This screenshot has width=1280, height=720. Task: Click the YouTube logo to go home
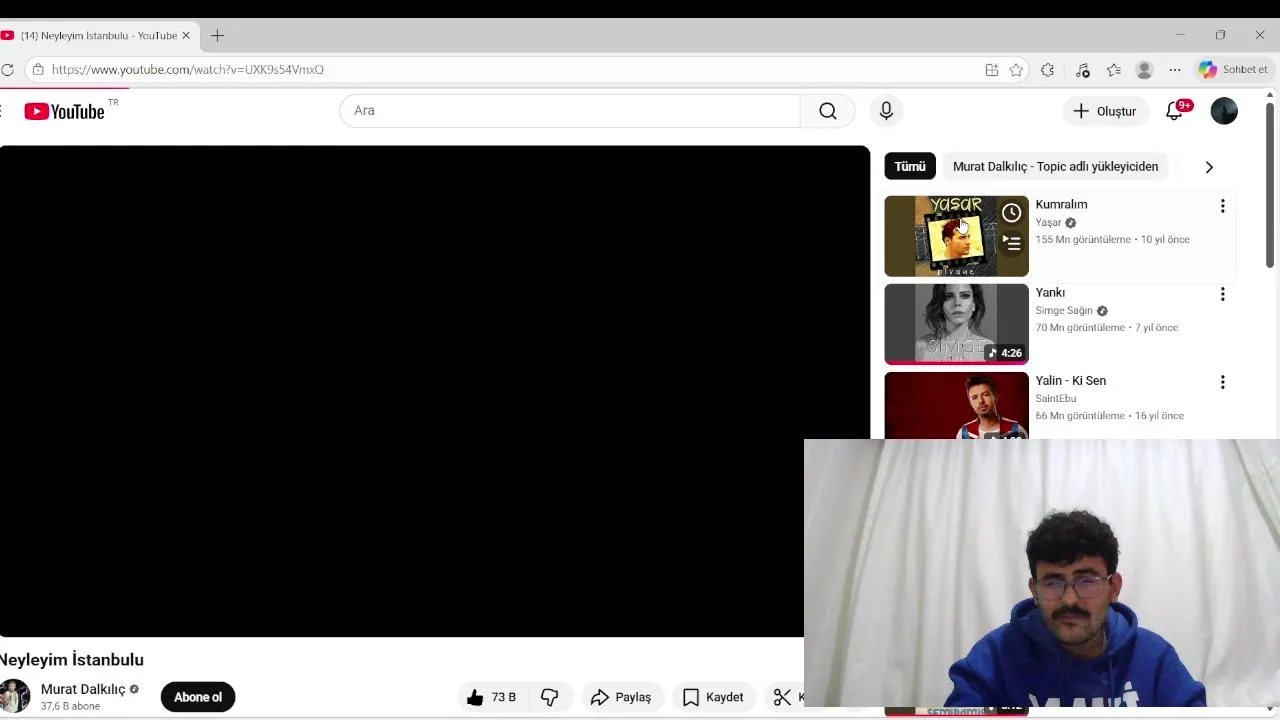[65, 111]
